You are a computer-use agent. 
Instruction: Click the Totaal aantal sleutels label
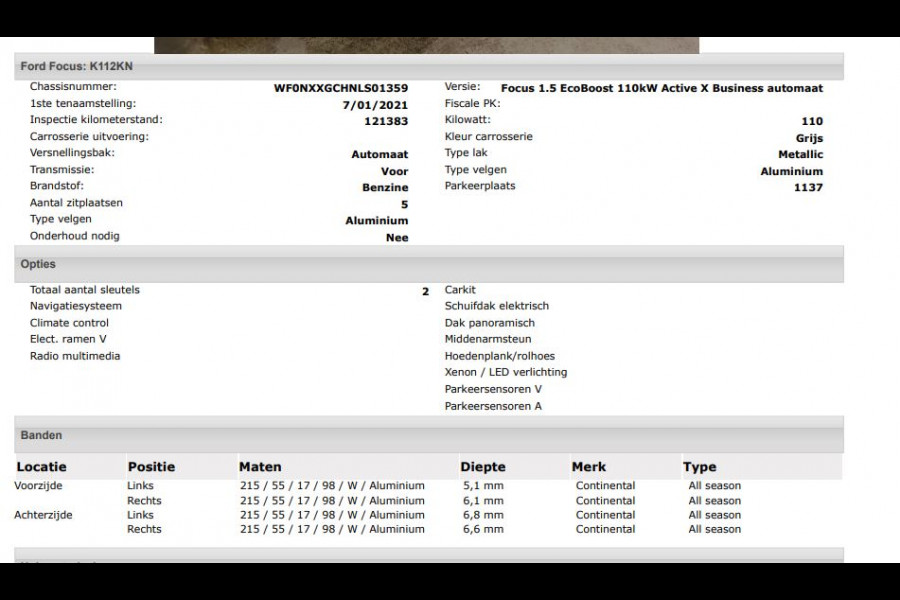[x=85, y=290]
